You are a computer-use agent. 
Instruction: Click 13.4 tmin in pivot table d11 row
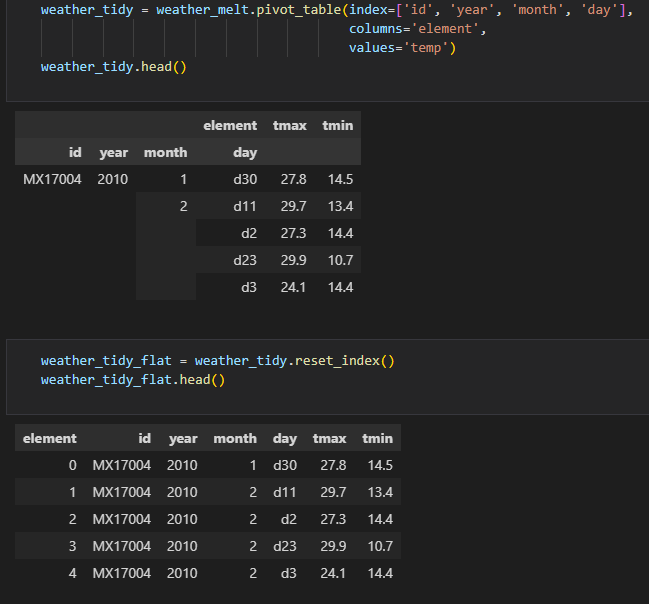[341, 206]
